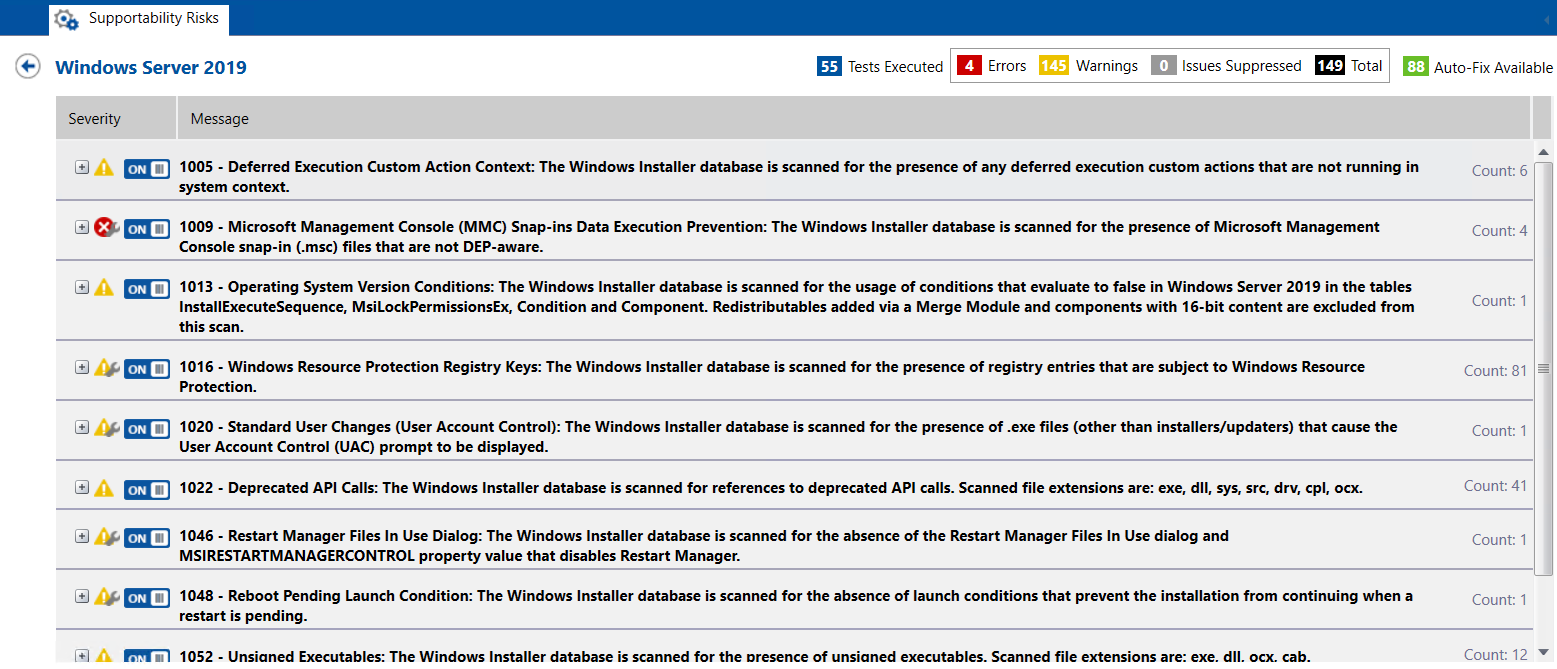The height and width of the screenshot is (669, 1557).
Task: Toggle ON switch for 1052 Unsigned Executables
Action: (147, 658)
